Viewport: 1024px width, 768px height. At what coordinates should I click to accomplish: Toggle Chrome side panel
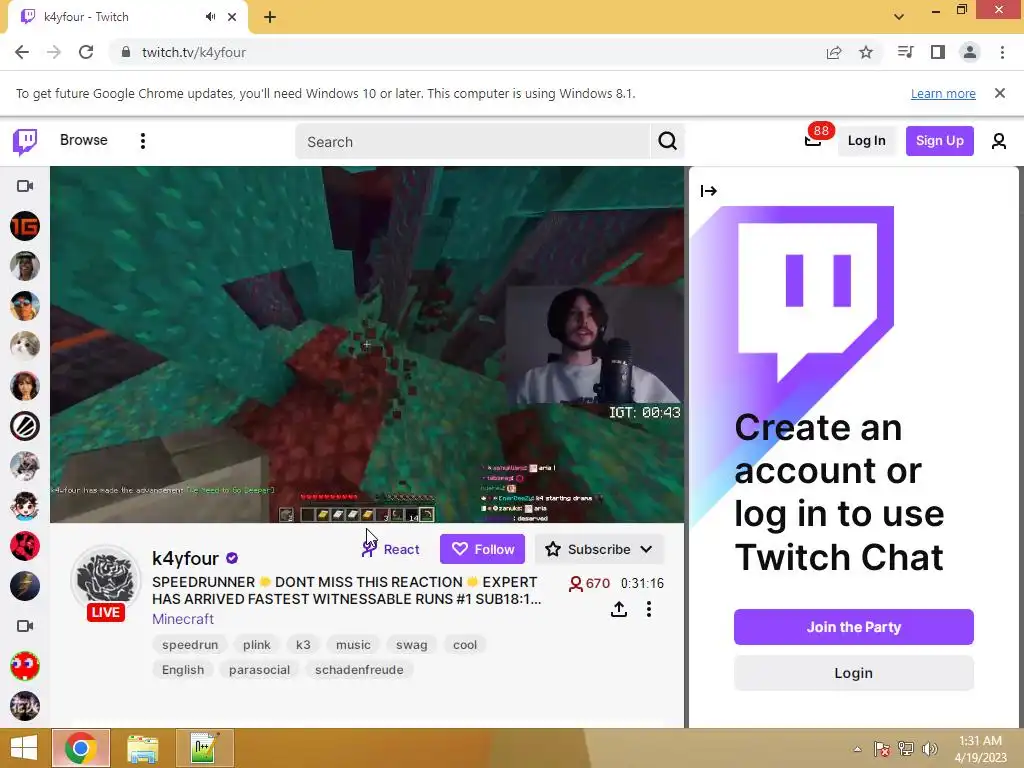pyautogui.click(x=938, y=52)
